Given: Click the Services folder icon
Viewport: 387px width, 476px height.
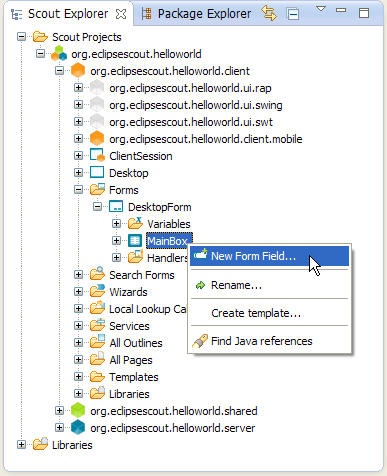Looking at the screenshot, I should pos(97,325).
